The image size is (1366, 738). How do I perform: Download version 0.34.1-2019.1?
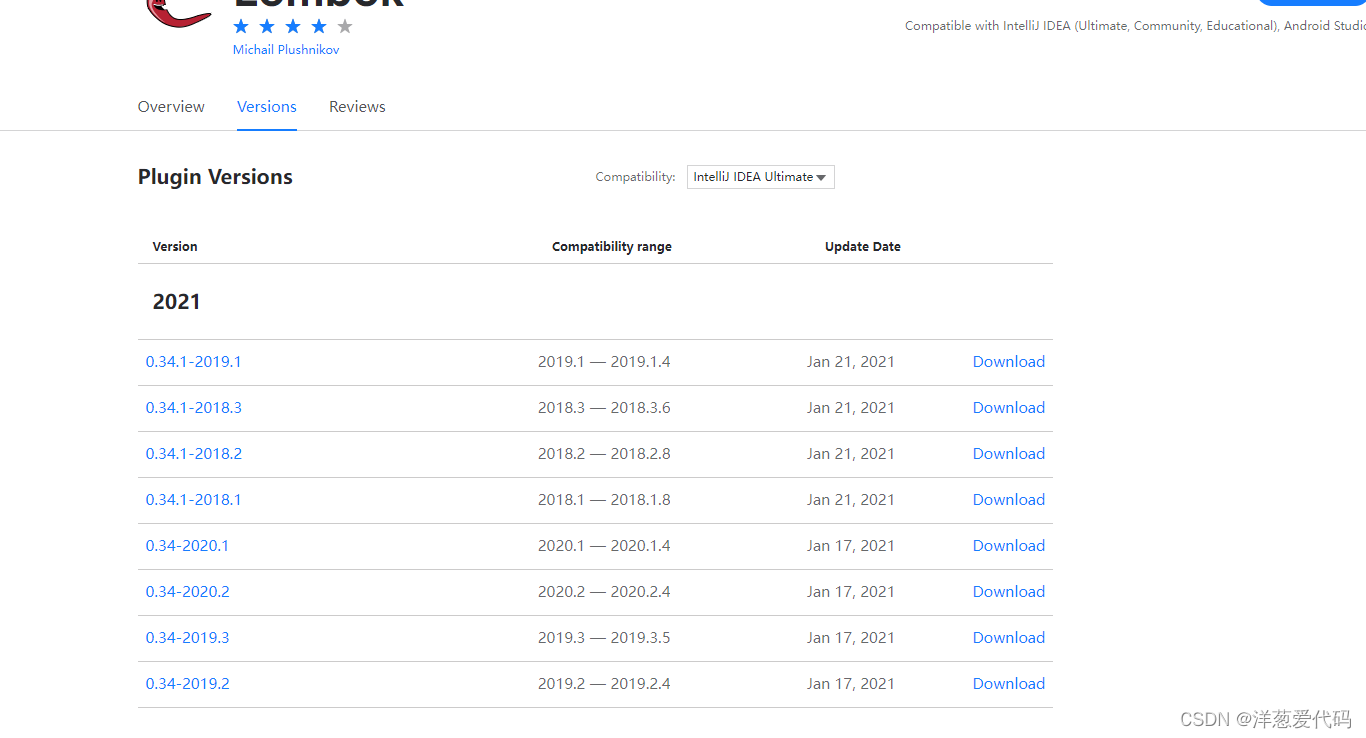tap(1009, 362)
